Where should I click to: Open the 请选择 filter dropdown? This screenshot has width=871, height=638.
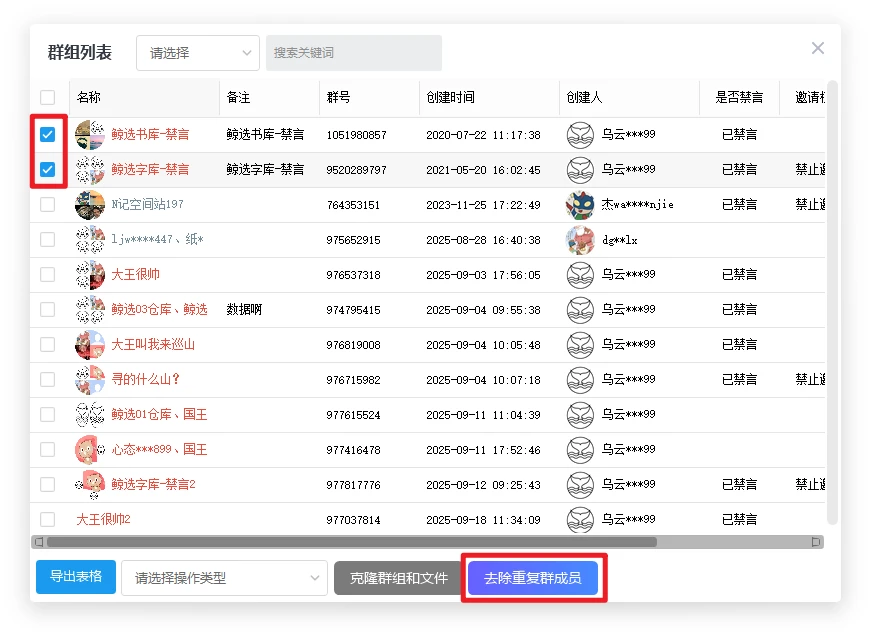coord(197,53)
